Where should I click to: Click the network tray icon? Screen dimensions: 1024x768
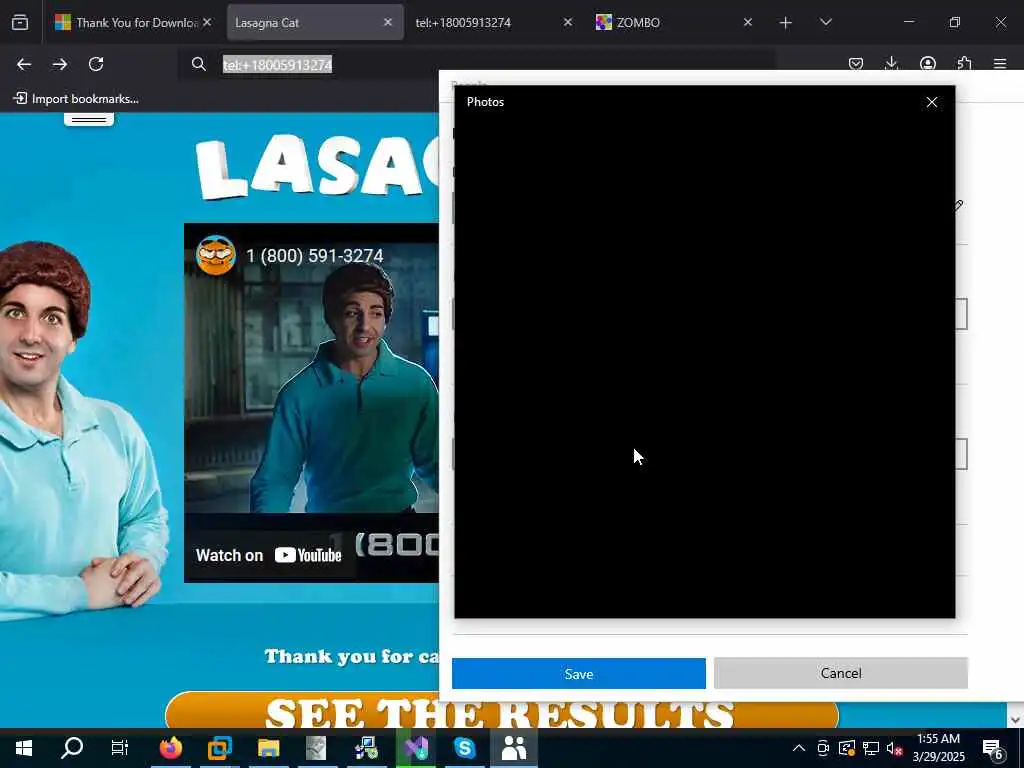[x=871, y=748]
